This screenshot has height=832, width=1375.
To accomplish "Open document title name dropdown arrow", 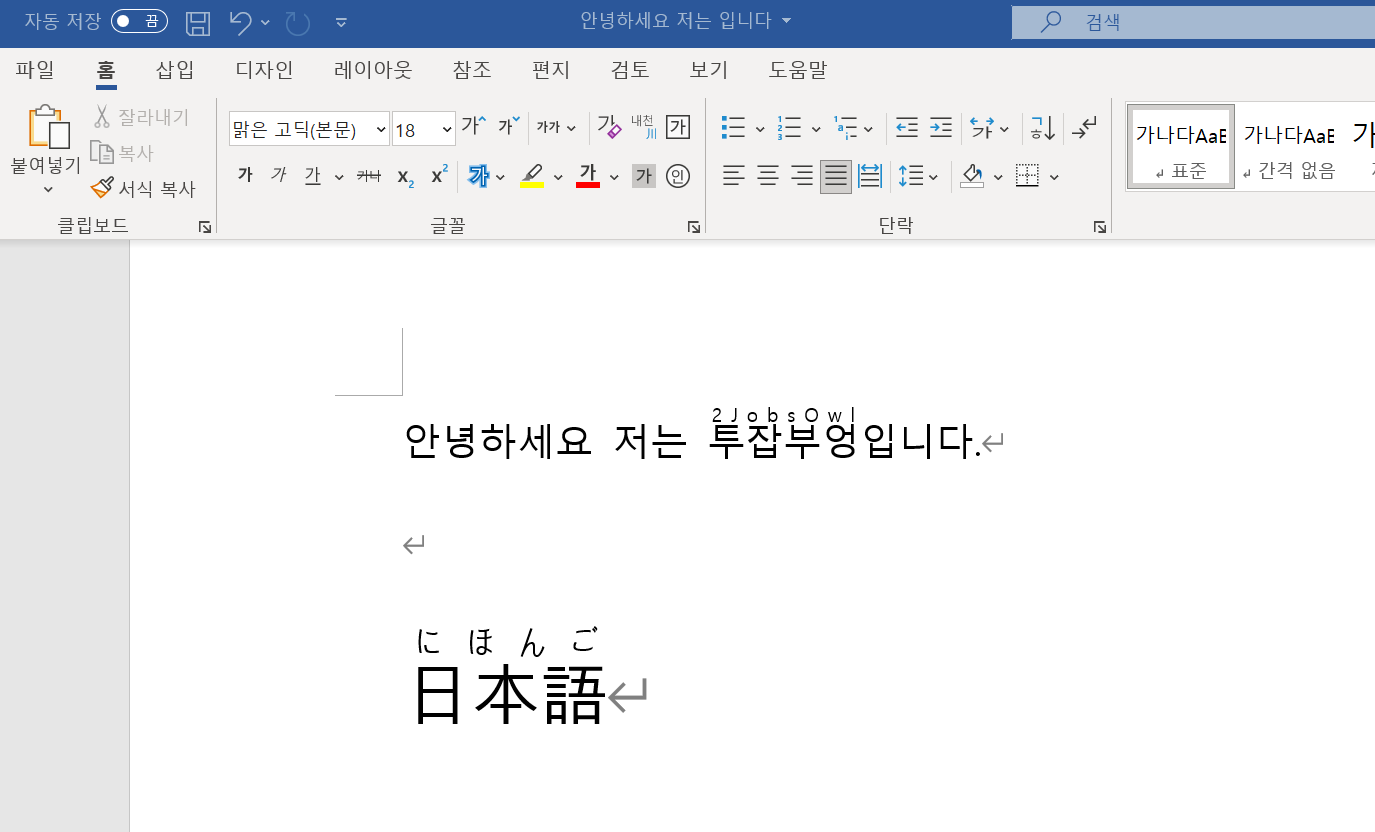I will (786, 21).
